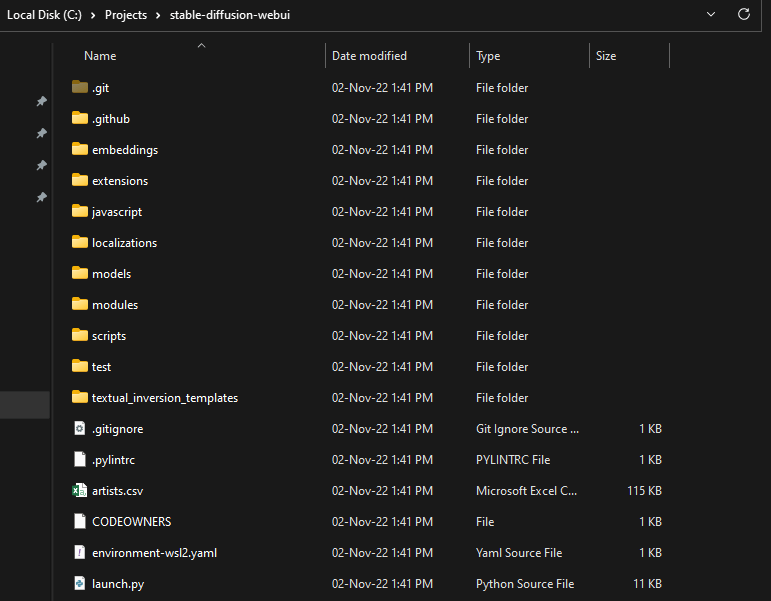Click the environment-wsl2.yaml file icon
Image resolution: width=771 pixels, height=601 pixels.
click(x=80, y=552)
